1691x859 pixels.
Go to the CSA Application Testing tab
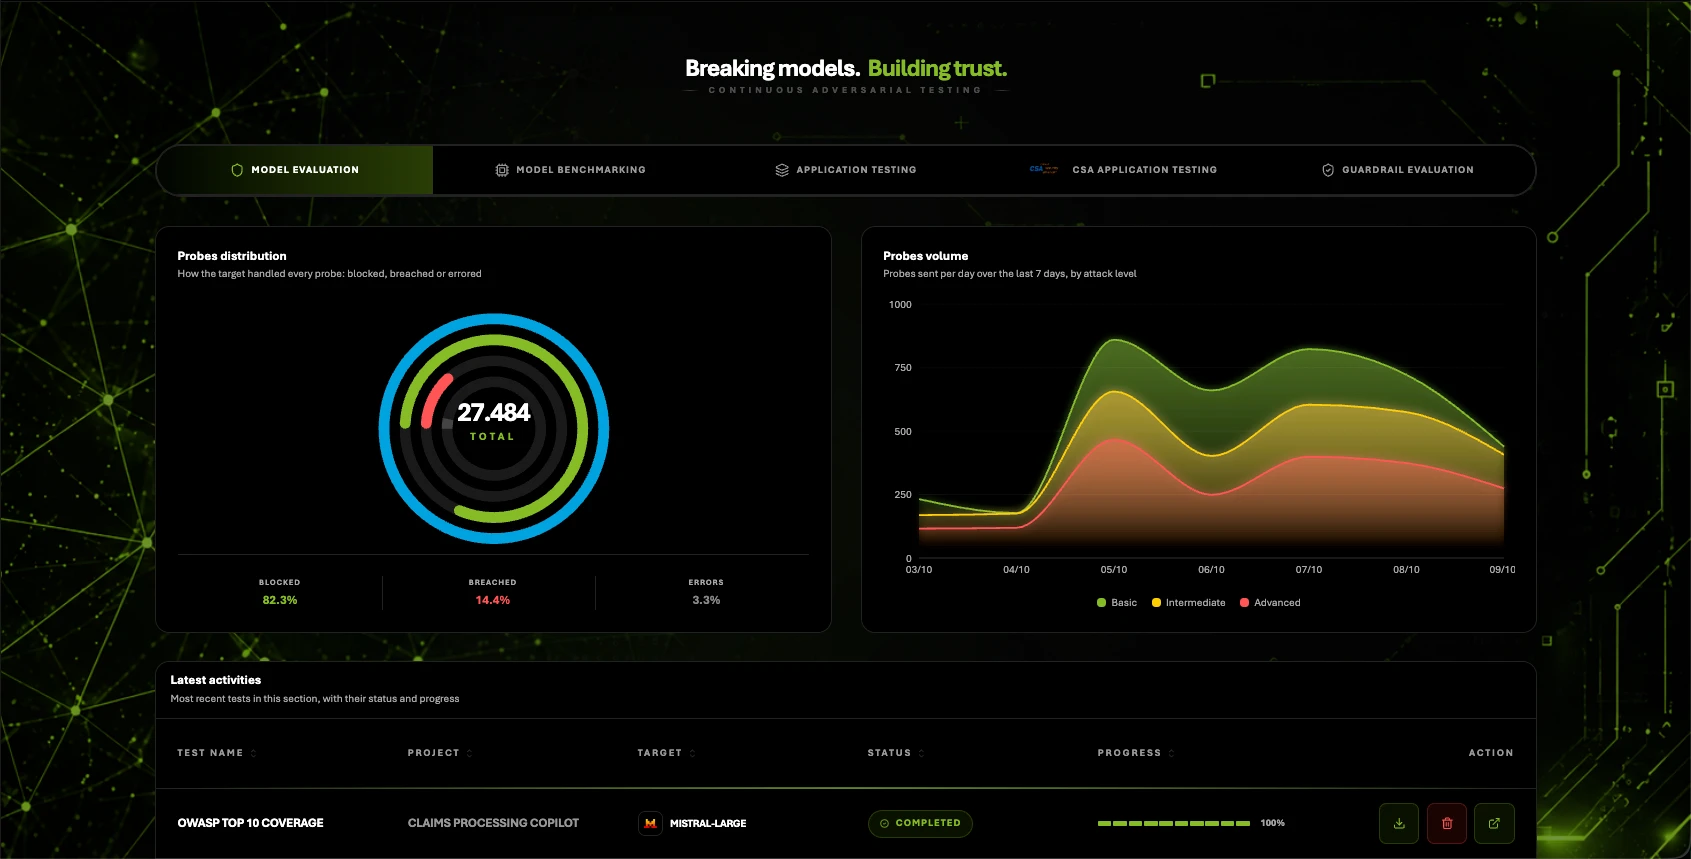1123,170
